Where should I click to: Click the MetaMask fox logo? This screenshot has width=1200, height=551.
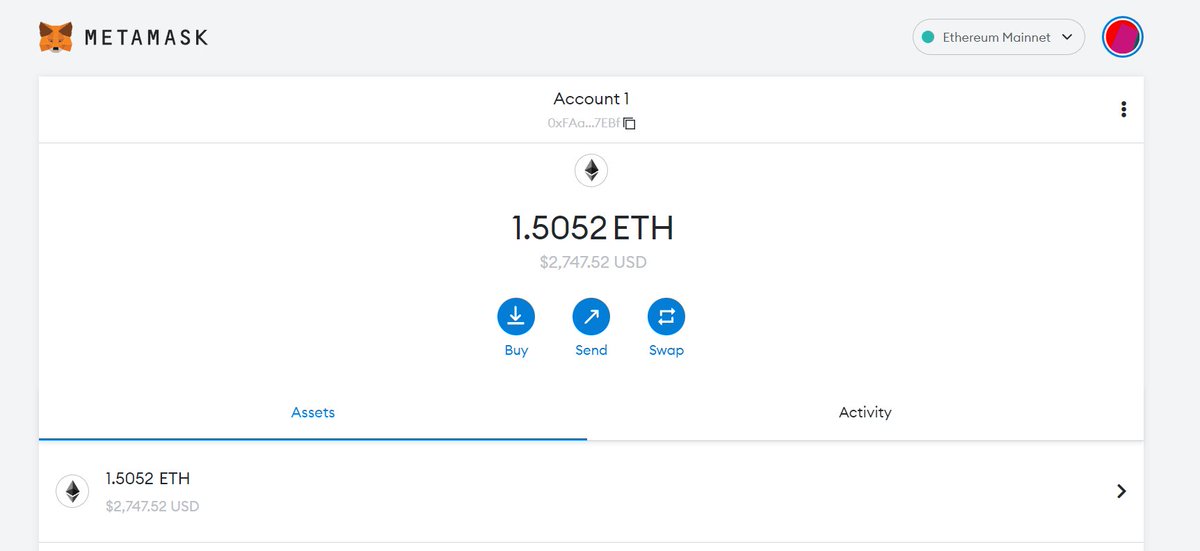55,38
